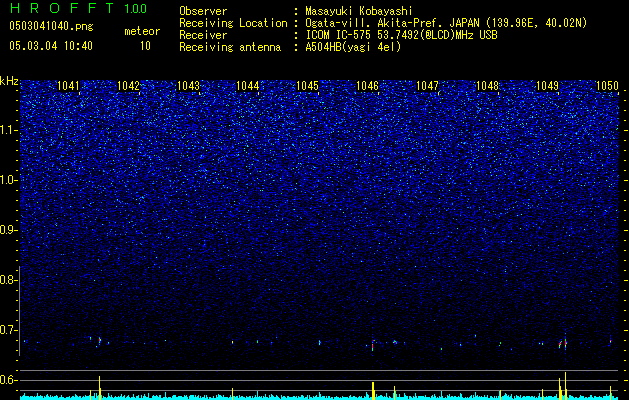This screenshot has height=400, width=629.
Task: Click the antenna value A504HB(yagi 4el)
Action: click(x=353, y=47)
